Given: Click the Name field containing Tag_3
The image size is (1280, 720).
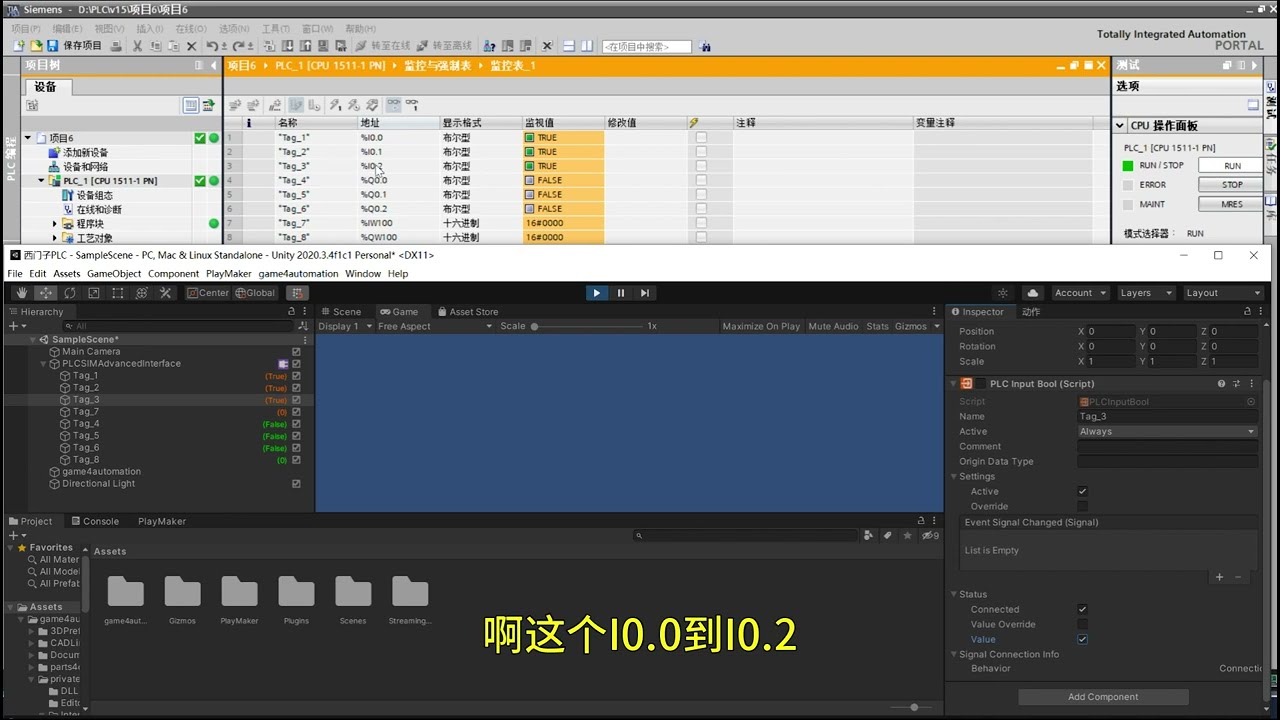Looking at the screenshot, I should point(1167,417).
